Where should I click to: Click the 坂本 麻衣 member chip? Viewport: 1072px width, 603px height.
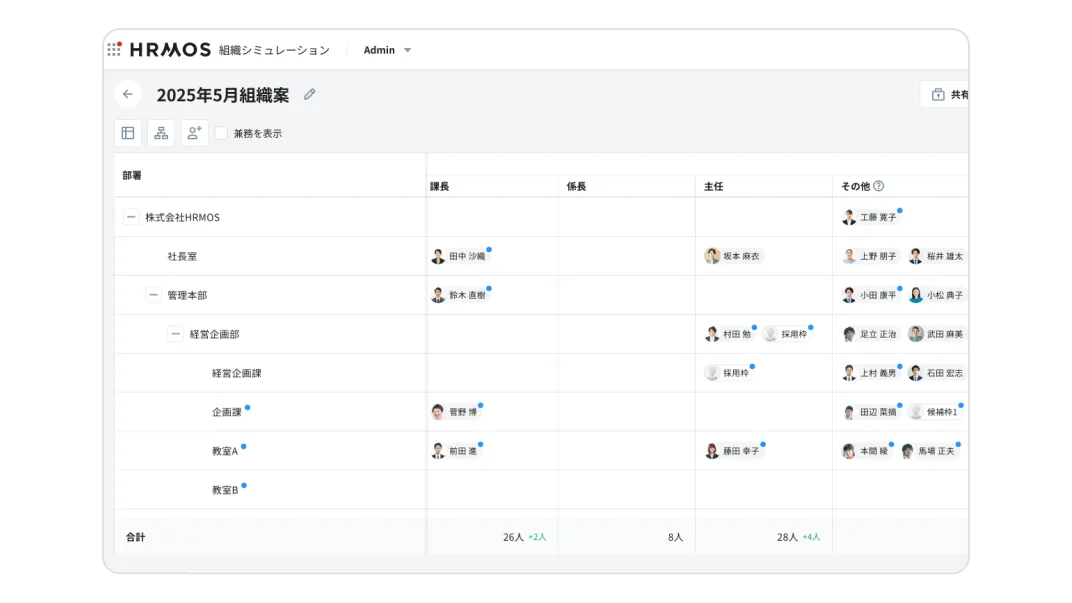(735, 255)
